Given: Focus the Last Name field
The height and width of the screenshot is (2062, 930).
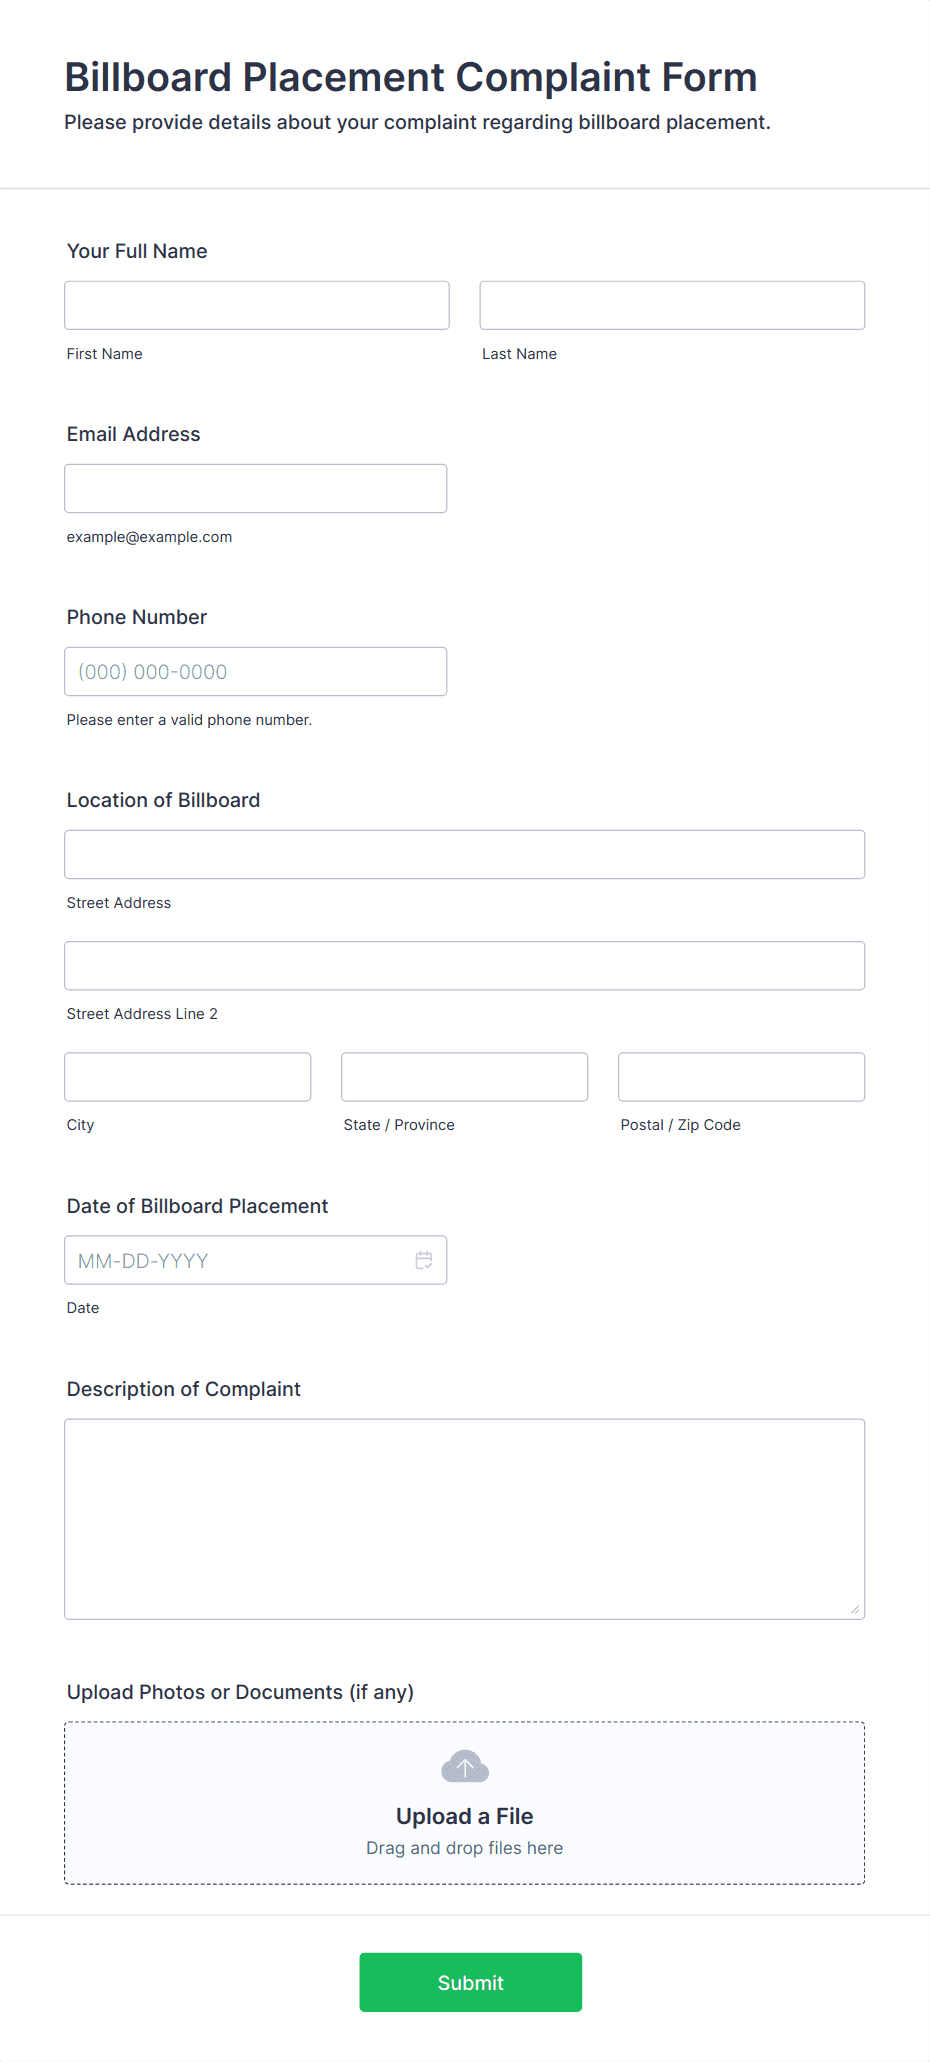Looking at the screenshot, I should click(x=672, y=305).
